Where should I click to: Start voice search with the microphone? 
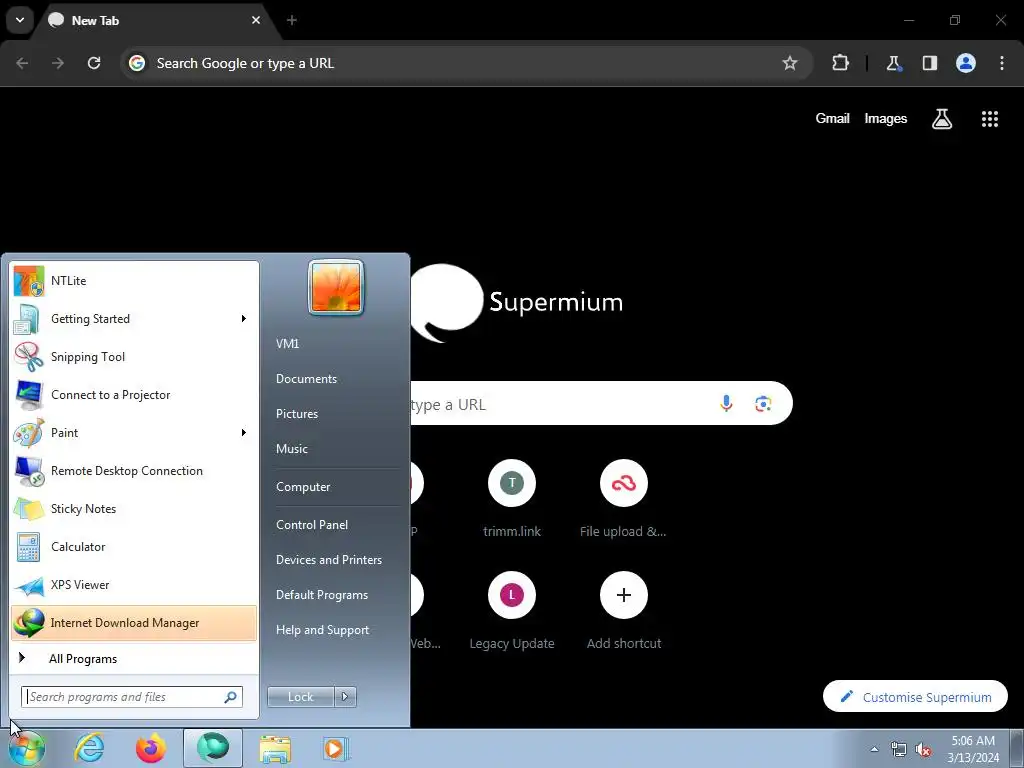(x=726, y=404)
